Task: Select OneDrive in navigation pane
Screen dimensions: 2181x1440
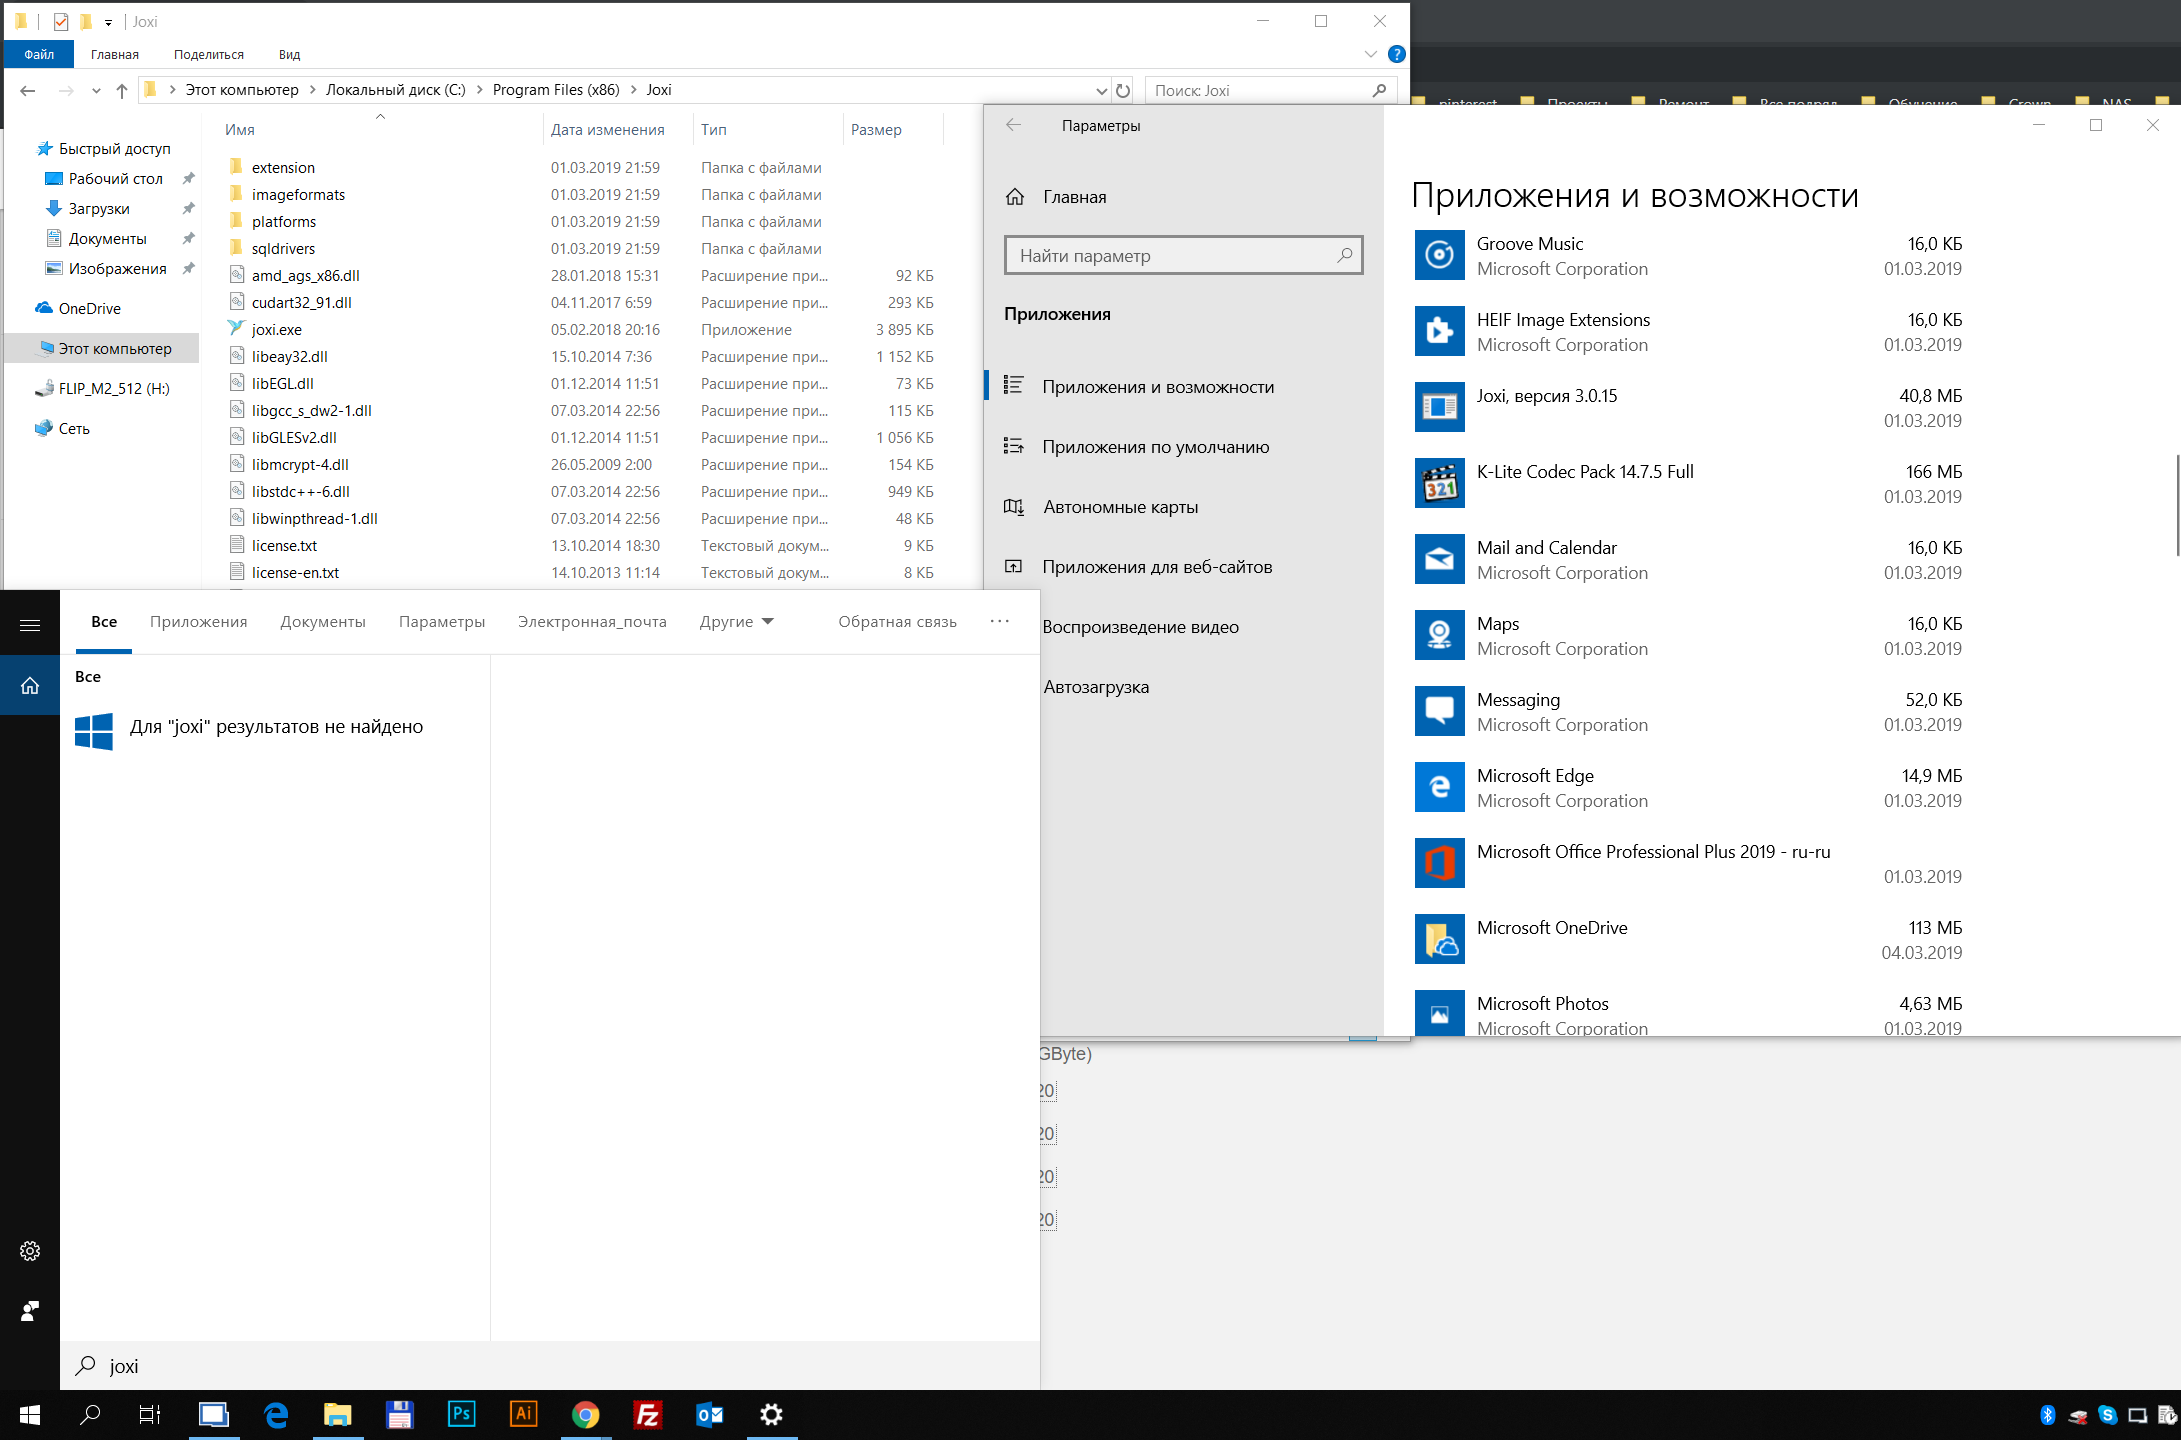Action: (89, 308)
